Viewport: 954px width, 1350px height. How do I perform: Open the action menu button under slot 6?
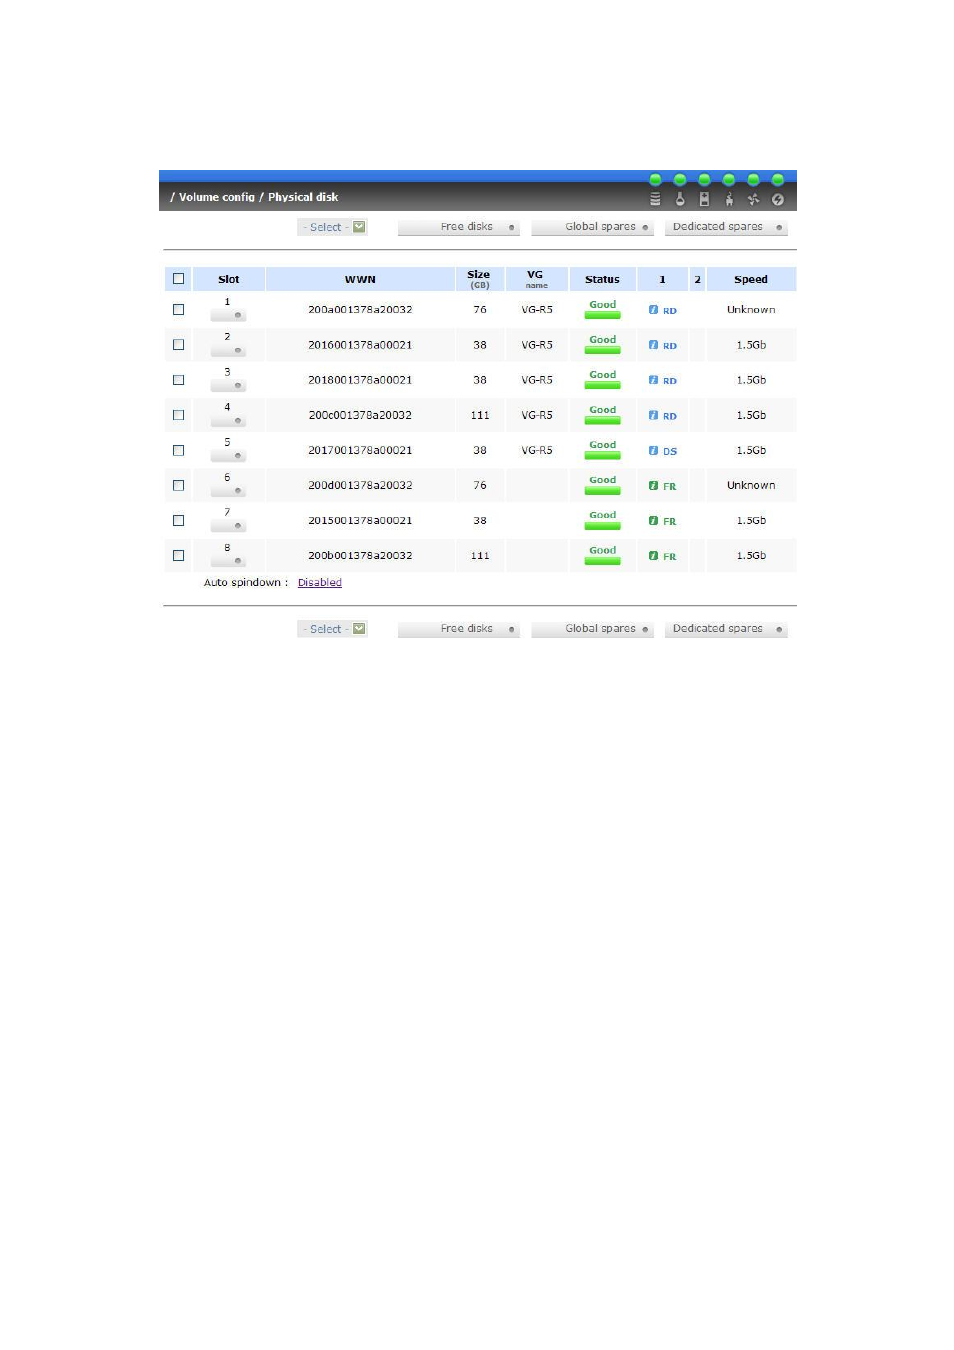pos(228,491)
